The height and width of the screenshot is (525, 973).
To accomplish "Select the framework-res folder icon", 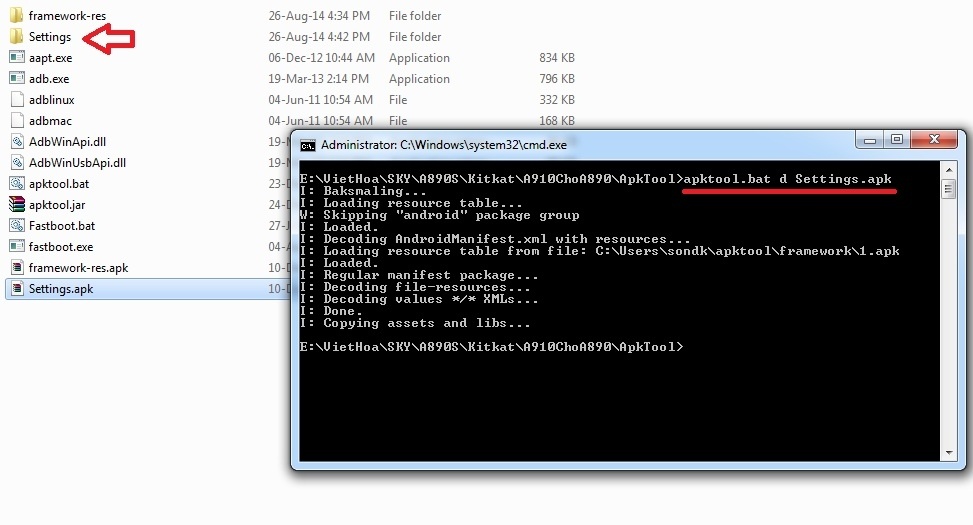I will (x=17, y=16).
